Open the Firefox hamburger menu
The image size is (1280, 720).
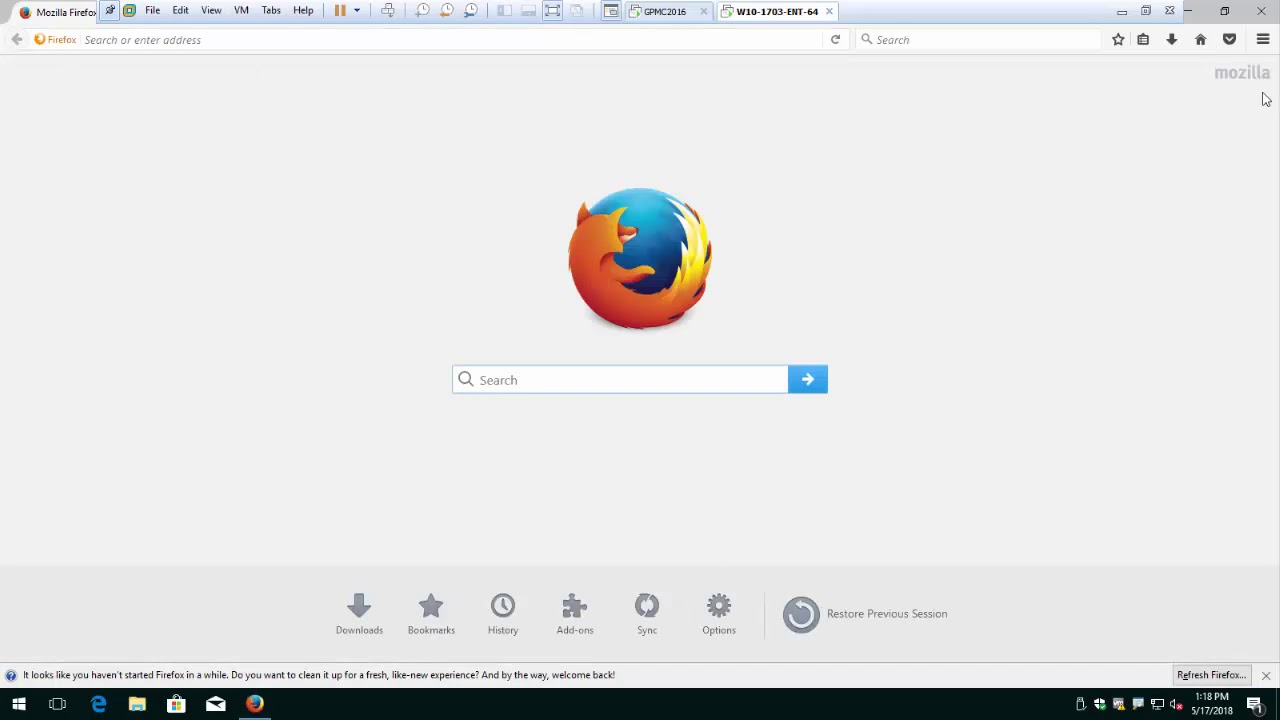tap(1263, 40)
